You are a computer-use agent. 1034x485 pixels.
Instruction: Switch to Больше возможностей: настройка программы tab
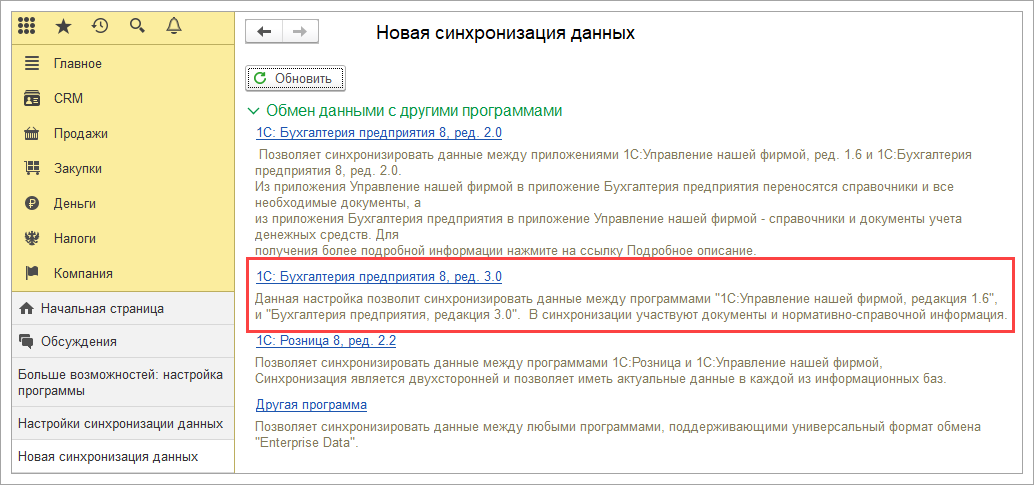click(x=123, y=383)
